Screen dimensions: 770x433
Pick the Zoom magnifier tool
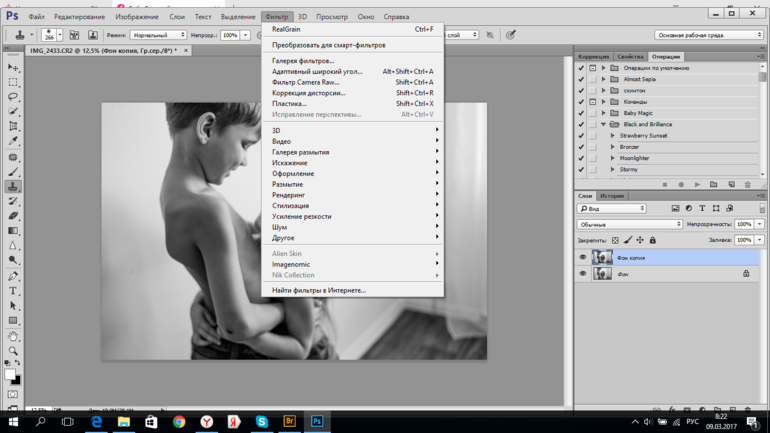click(x=13, y=351)
